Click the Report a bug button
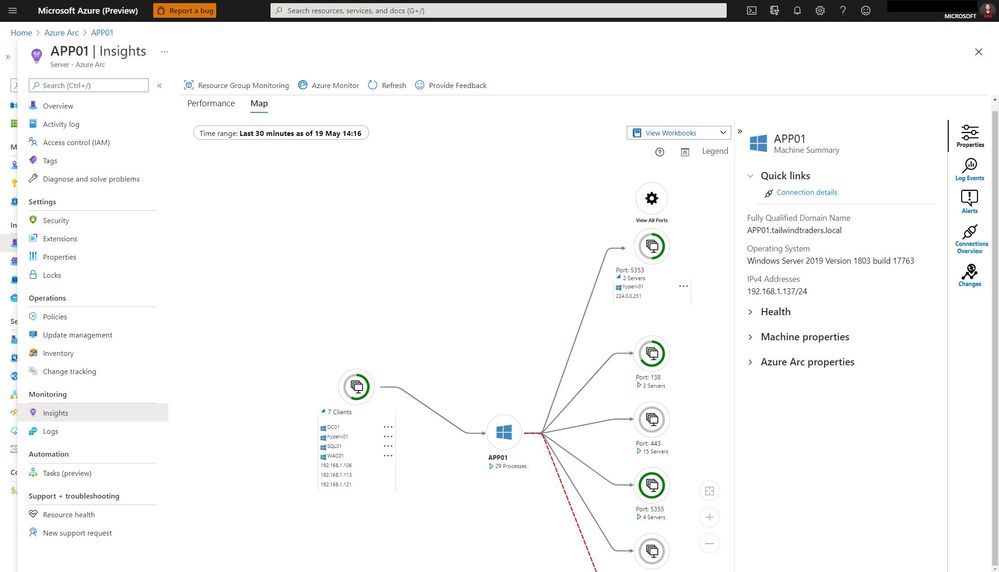Viewport: 999px width, 572px height. [185, 10]
